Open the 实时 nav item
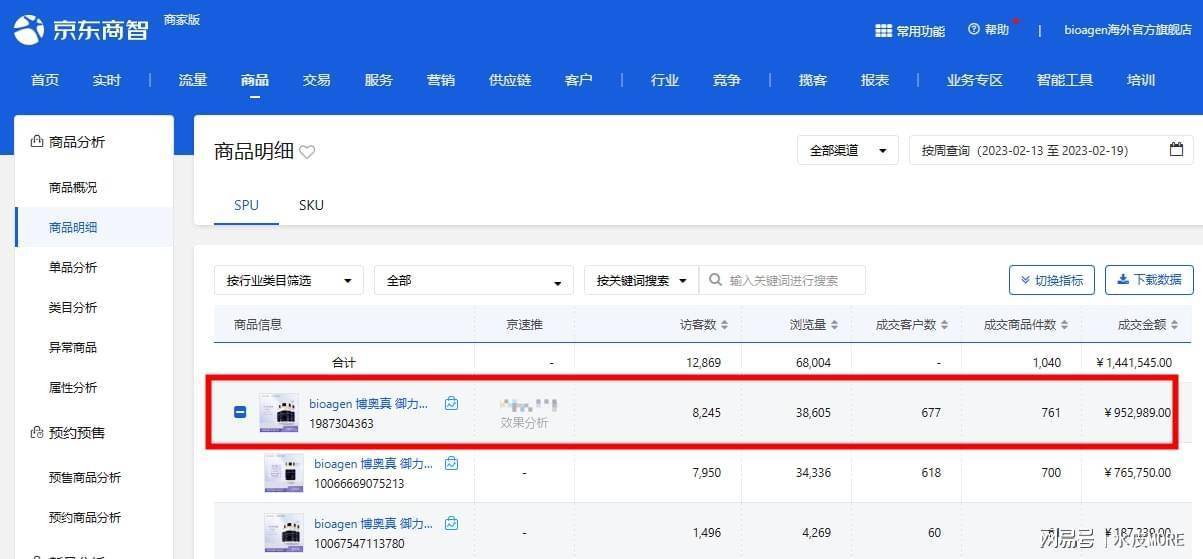 [107, 80]
